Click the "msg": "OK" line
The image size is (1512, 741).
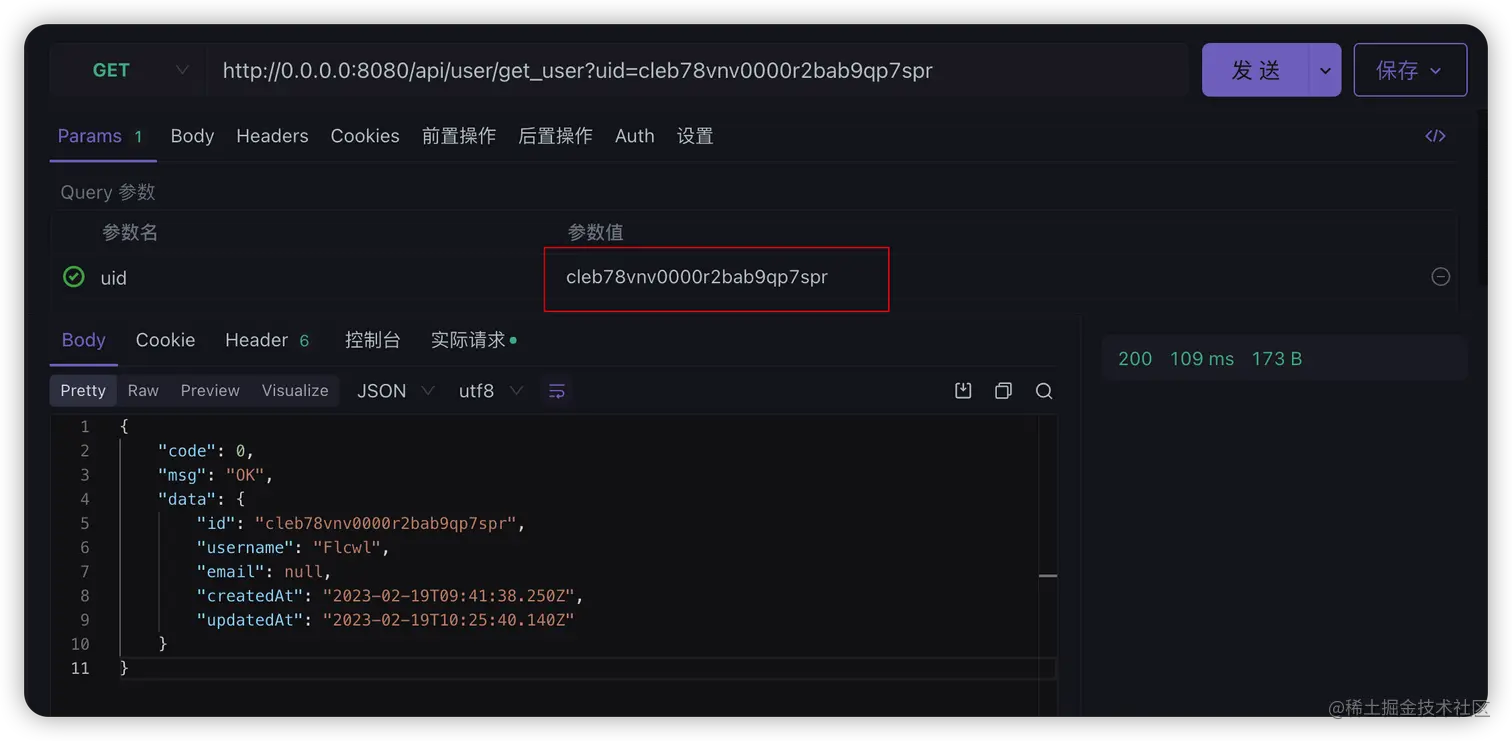tap(215, 475)
